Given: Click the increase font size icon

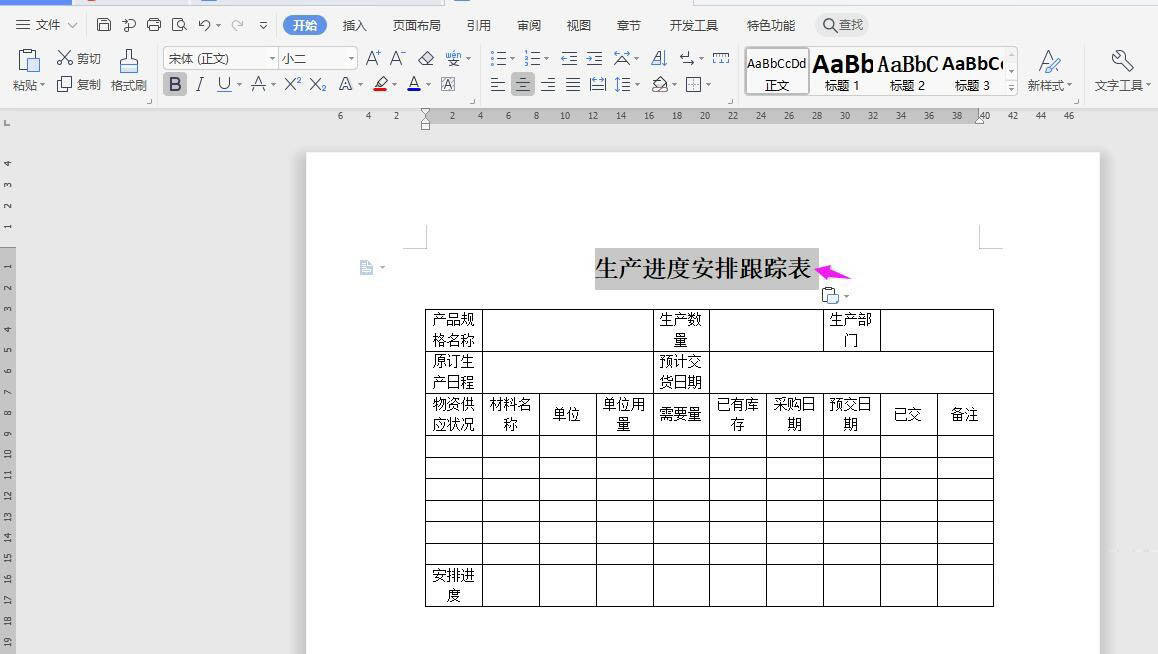Looking at the screenshot, I should pos(373,59).
